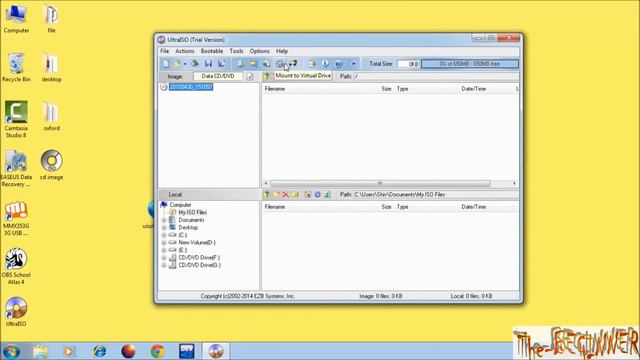This screenshot has height=360, width=640.
Task: Click the Up folder icon in Local toolbar
Action: pyautogui.click(x=267, y=195)
